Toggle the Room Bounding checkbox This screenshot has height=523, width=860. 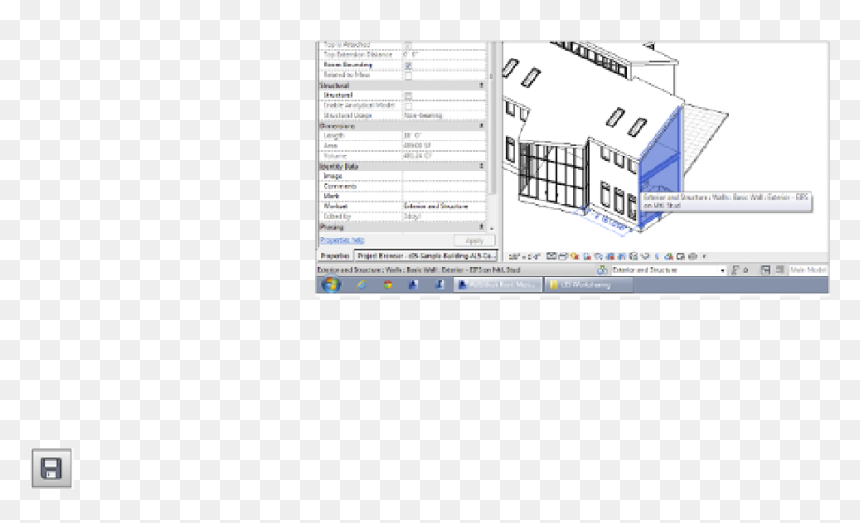point(408,65)
